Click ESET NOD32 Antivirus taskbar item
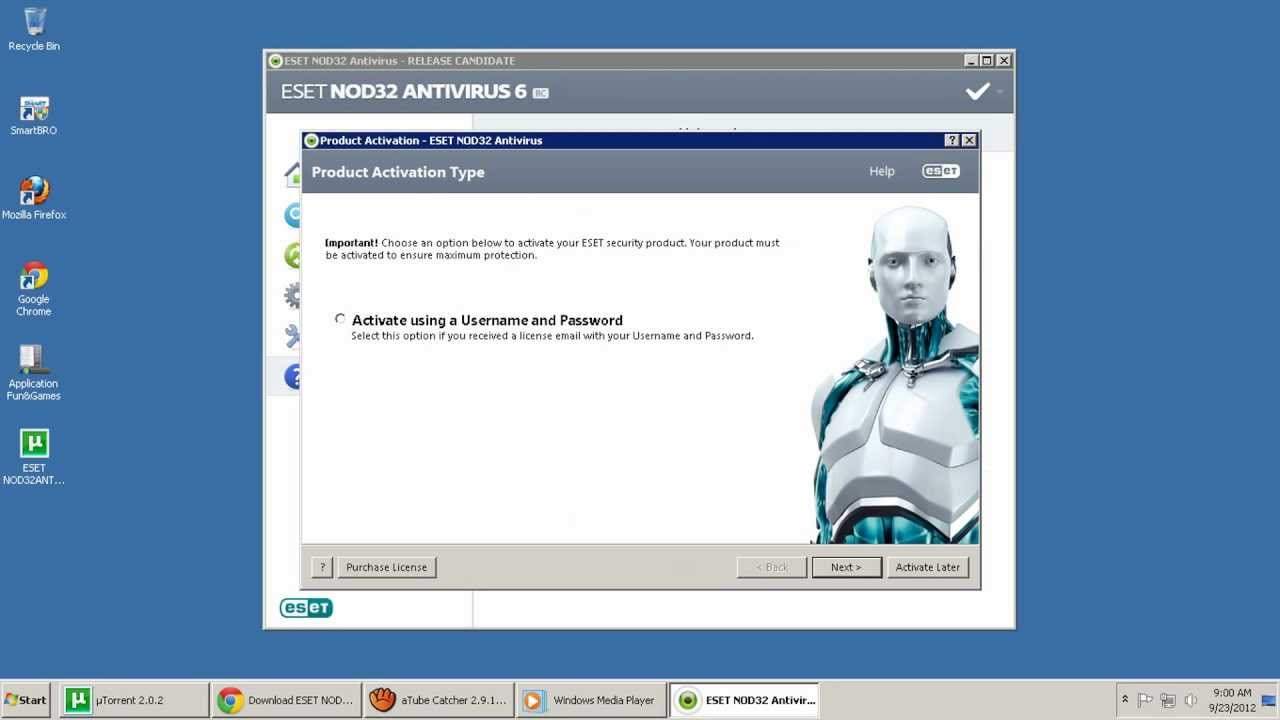This screenshot has width=1280, height=720. click(745, 700)
